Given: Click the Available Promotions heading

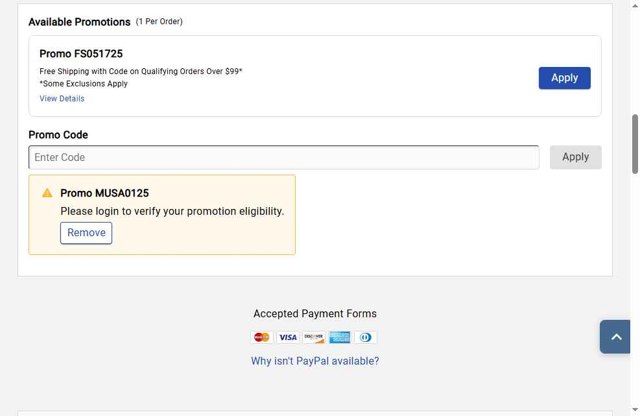Looking at the screenshot, I should pos(79,22).
